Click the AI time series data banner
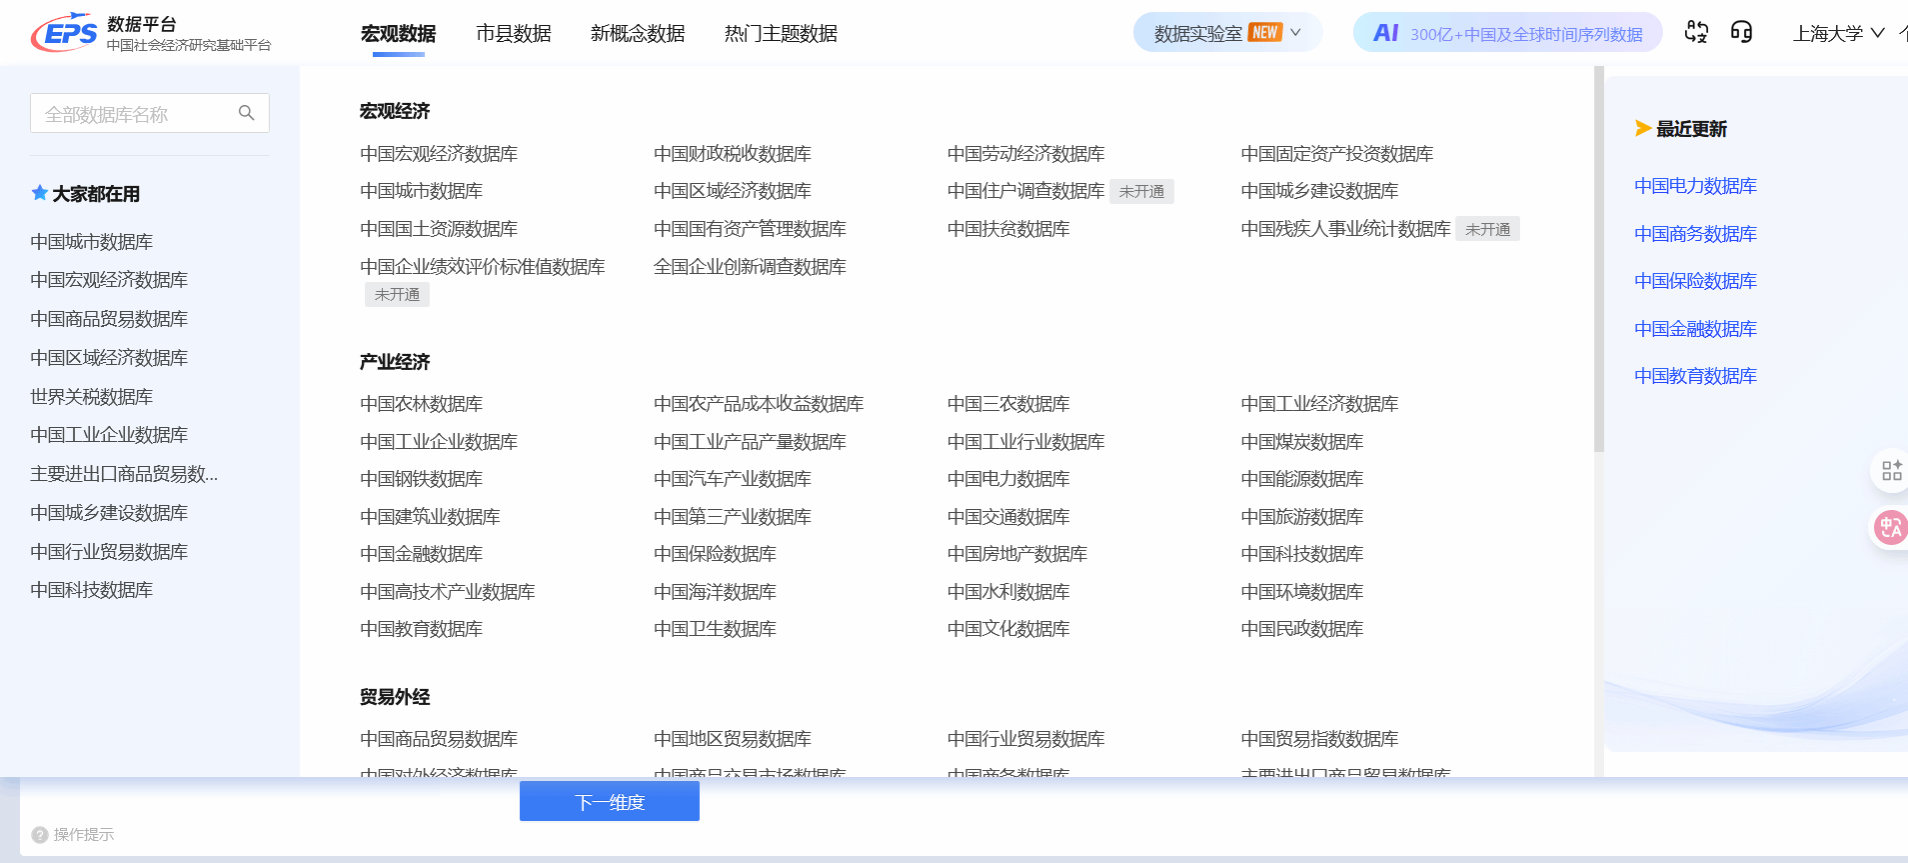The height and width of the screenshot is (863, 1908). point(1507,33)
